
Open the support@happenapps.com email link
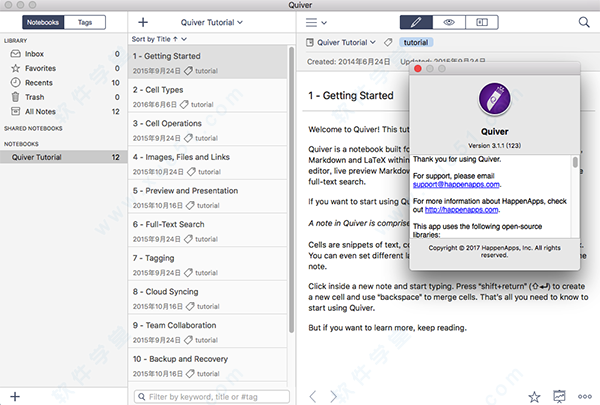[x=456, y=185]
